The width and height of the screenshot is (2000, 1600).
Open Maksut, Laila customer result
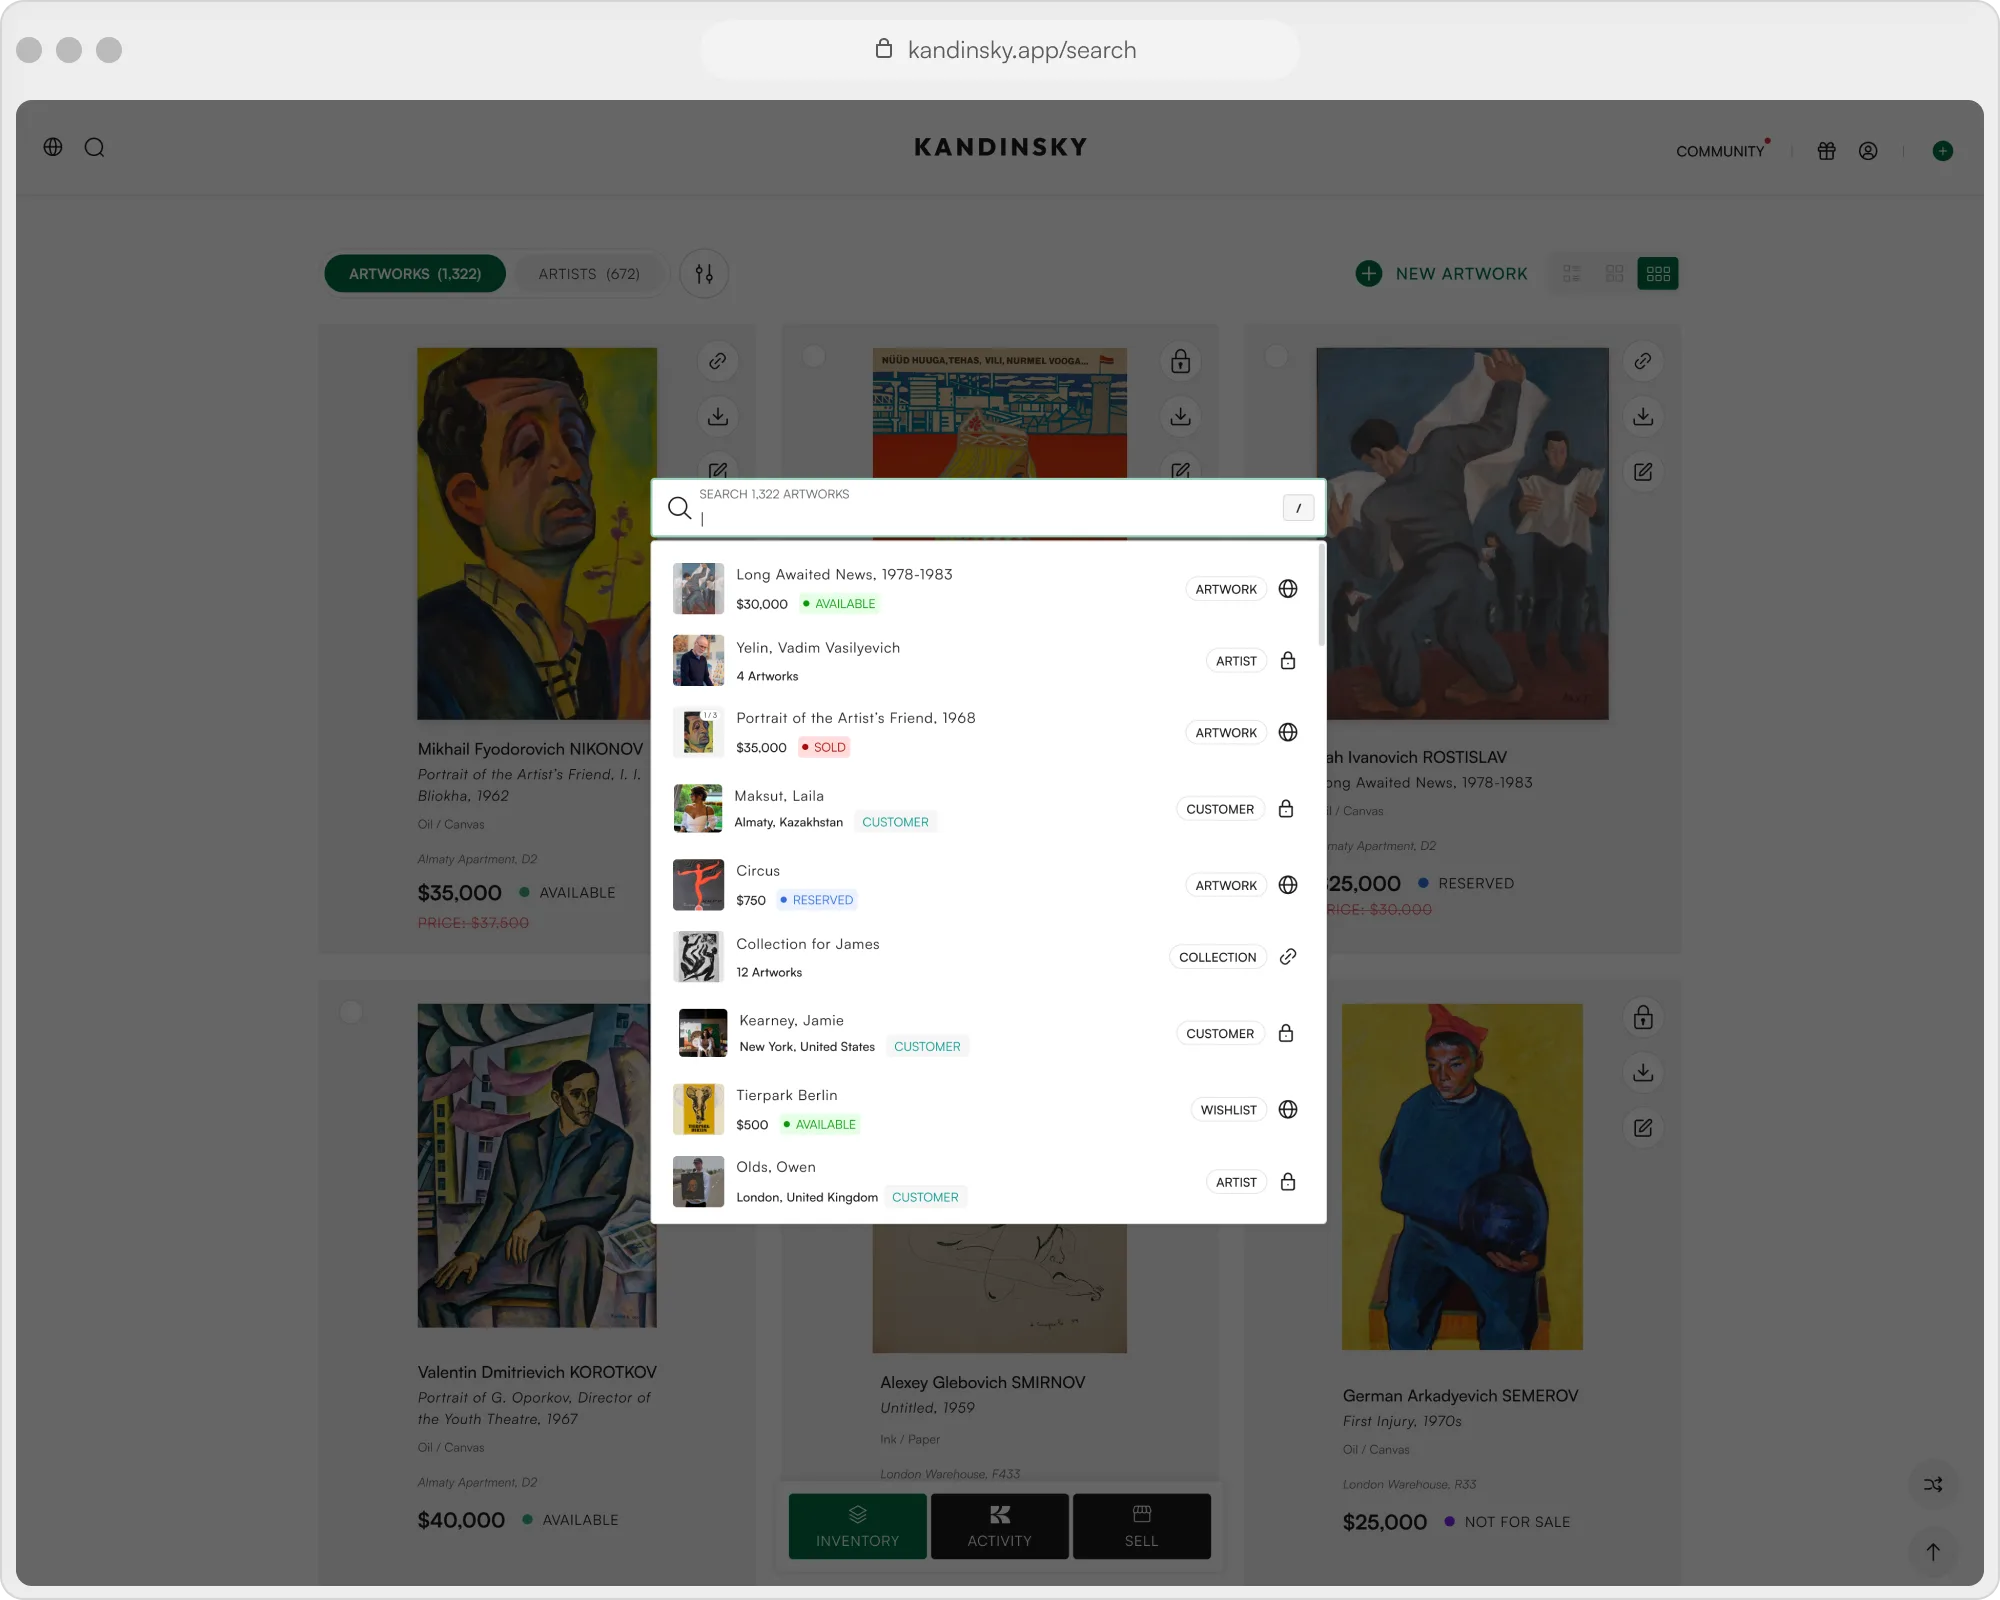point(988,809)
